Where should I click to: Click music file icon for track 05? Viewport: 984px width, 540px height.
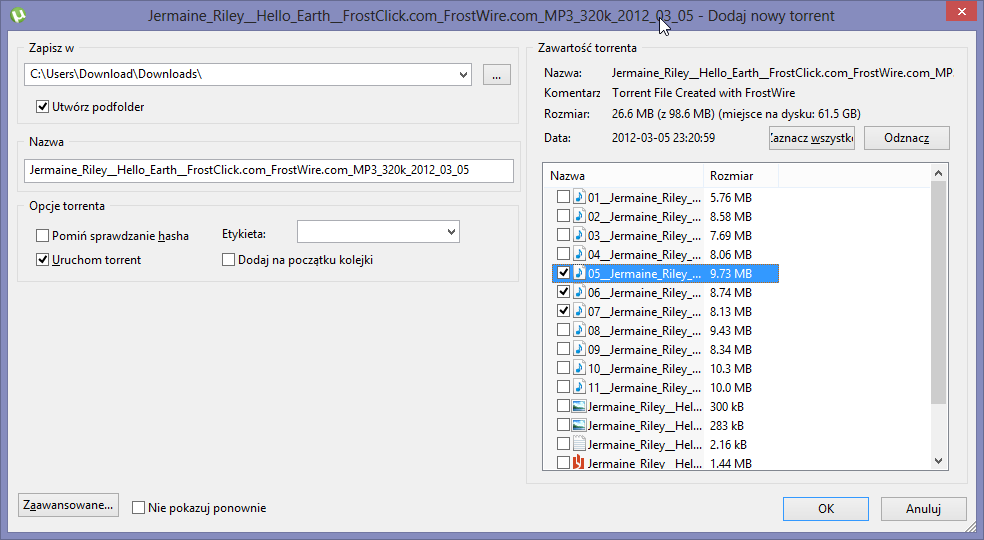579,273
